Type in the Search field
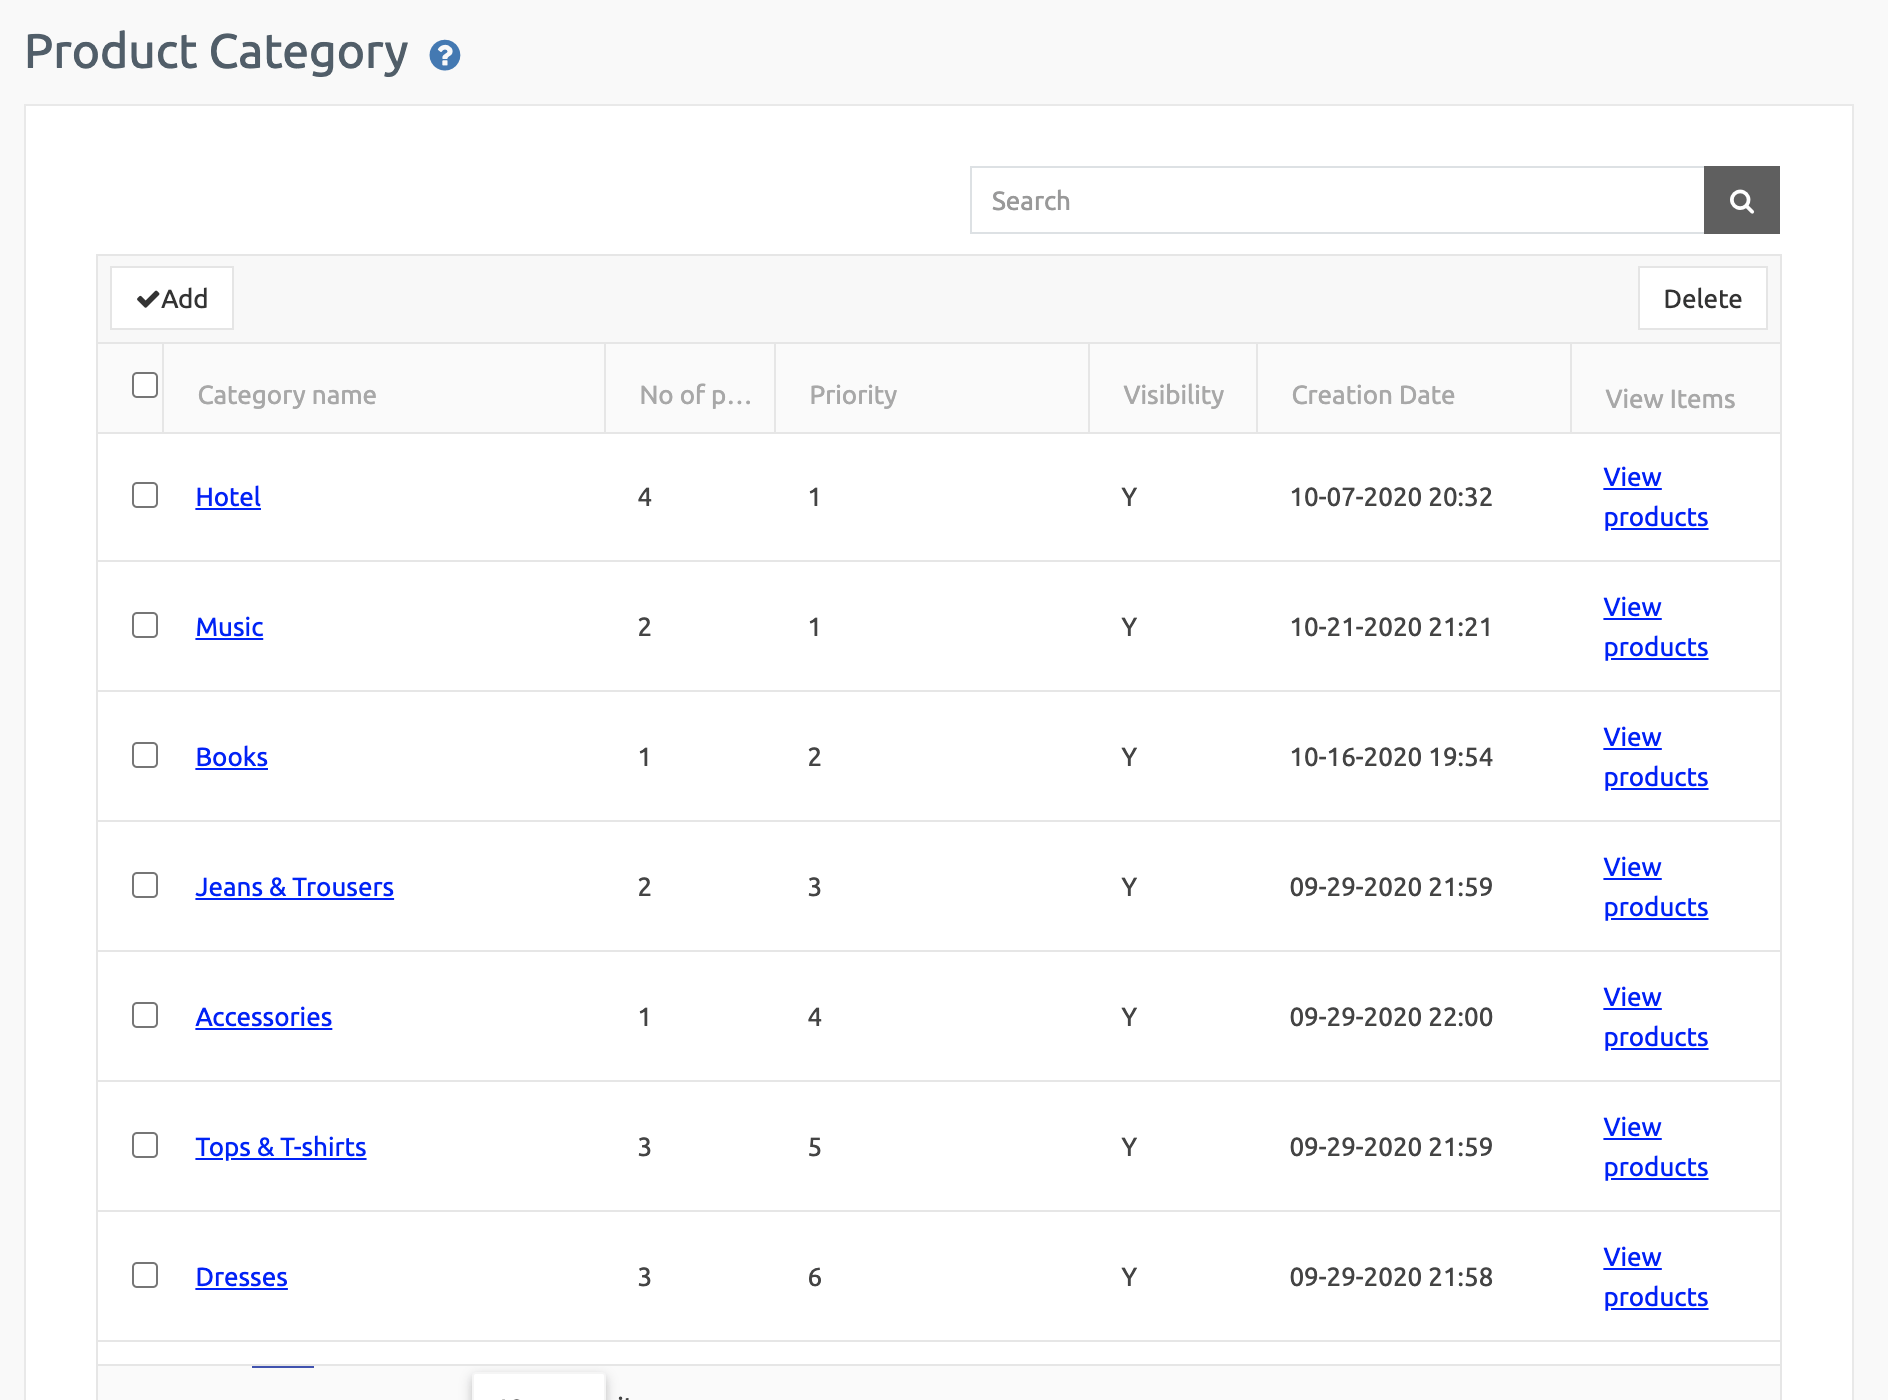 point(1336,201)
